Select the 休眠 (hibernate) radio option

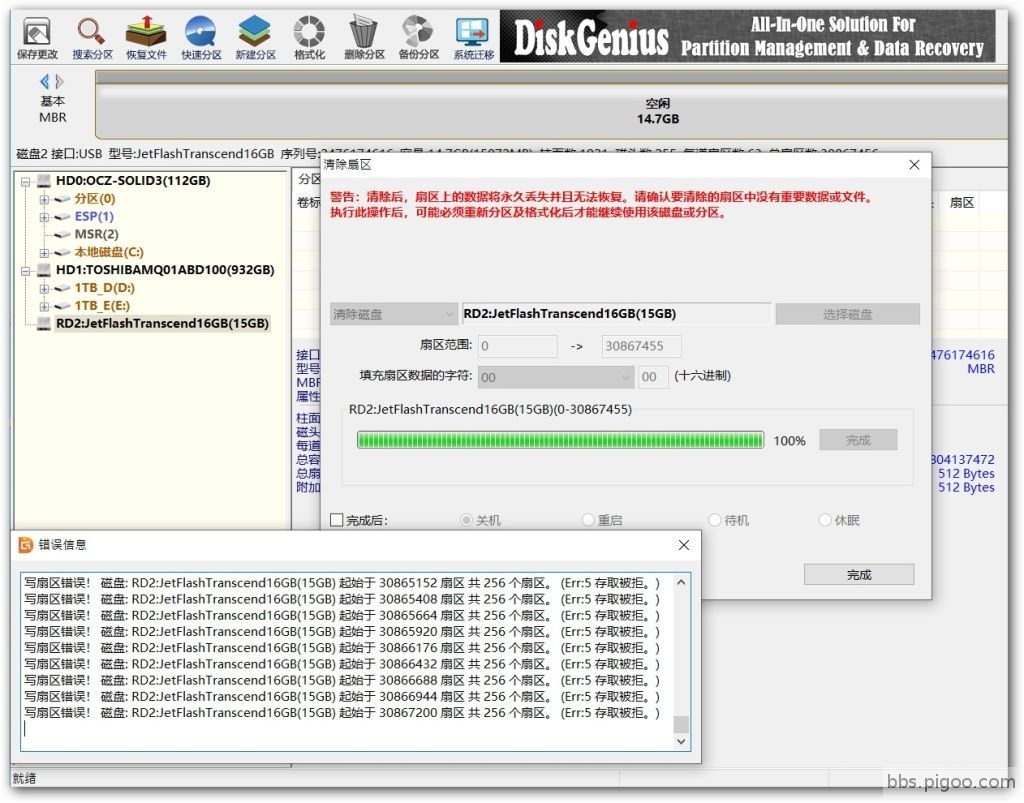coord(825,520)
